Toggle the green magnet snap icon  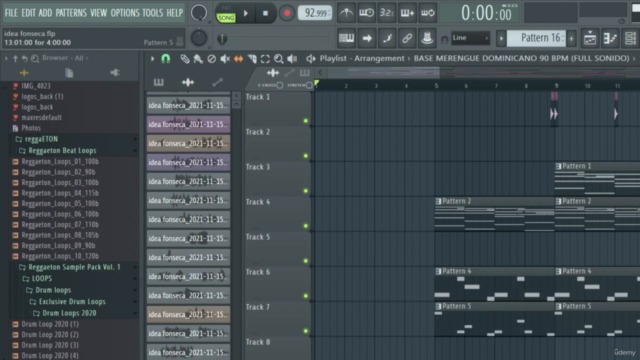pos(165,59)
